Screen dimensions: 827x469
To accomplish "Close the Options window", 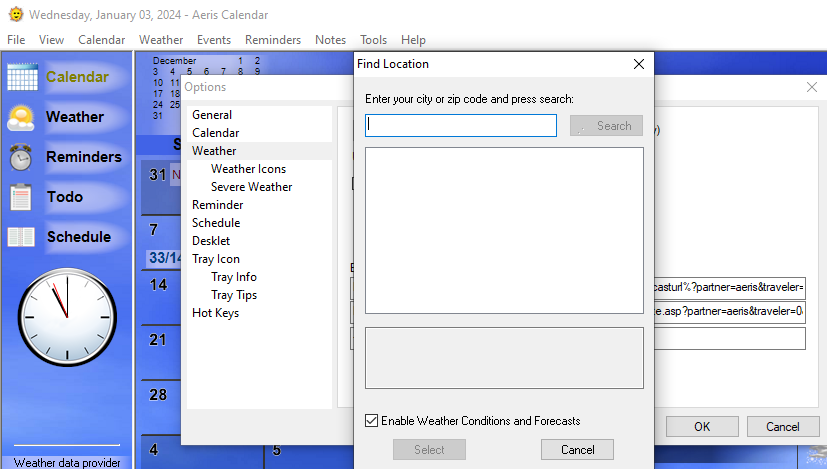I will pyautogui.click(x=812, y=87).
